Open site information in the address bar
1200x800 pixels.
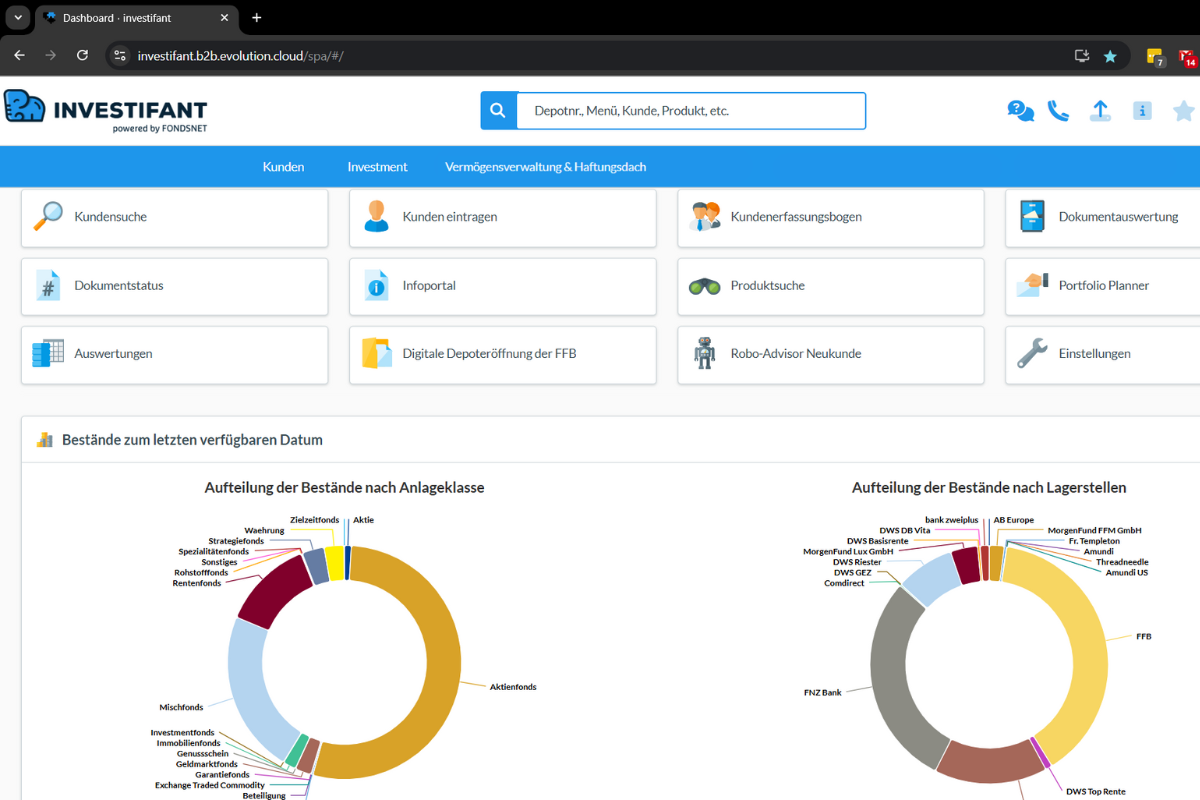tap(119, 56)
